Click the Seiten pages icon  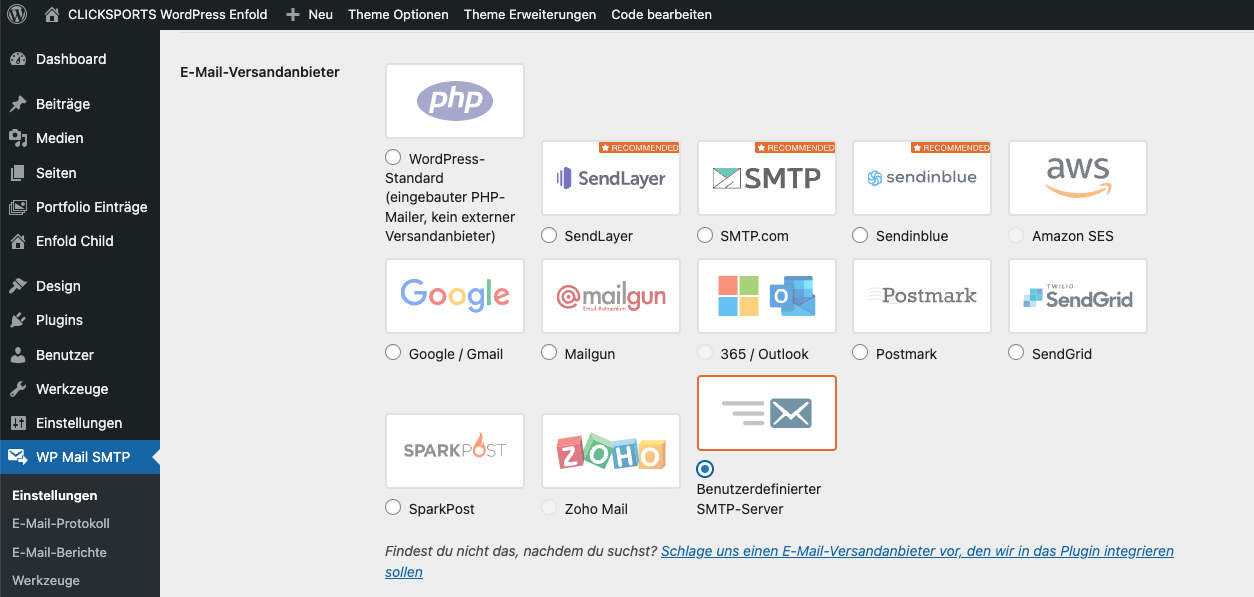(18, 173)
